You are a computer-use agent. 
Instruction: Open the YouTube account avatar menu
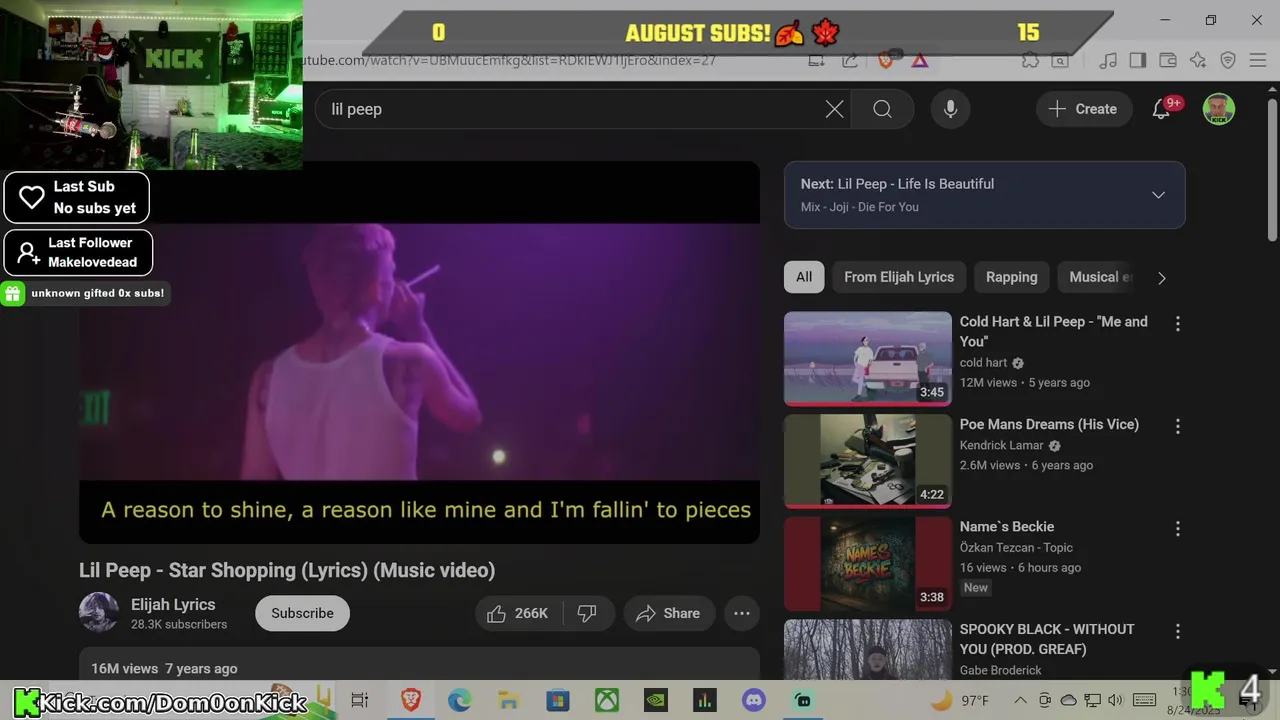coord(1218,109)
